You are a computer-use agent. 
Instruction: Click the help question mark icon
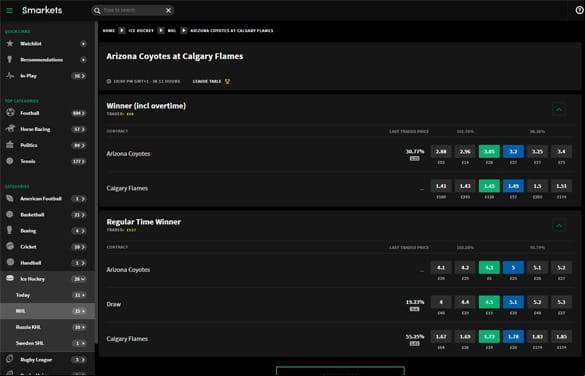pos(580,10)
